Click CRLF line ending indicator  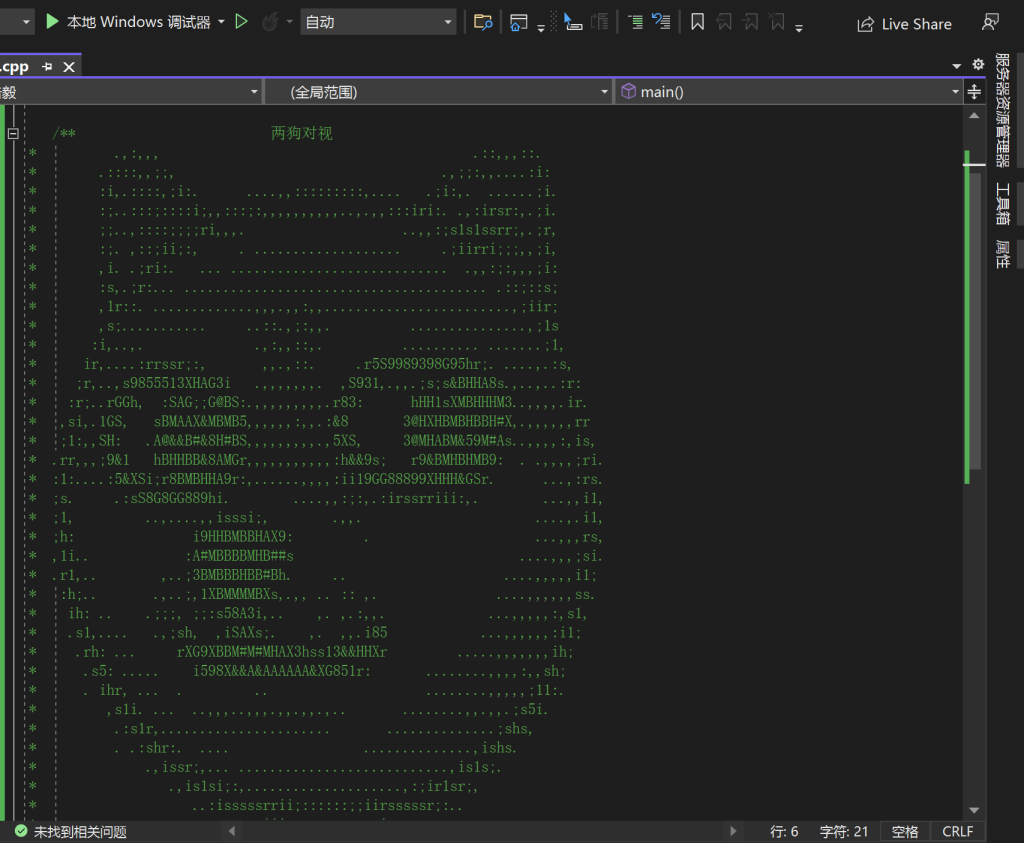pos(957,832)
